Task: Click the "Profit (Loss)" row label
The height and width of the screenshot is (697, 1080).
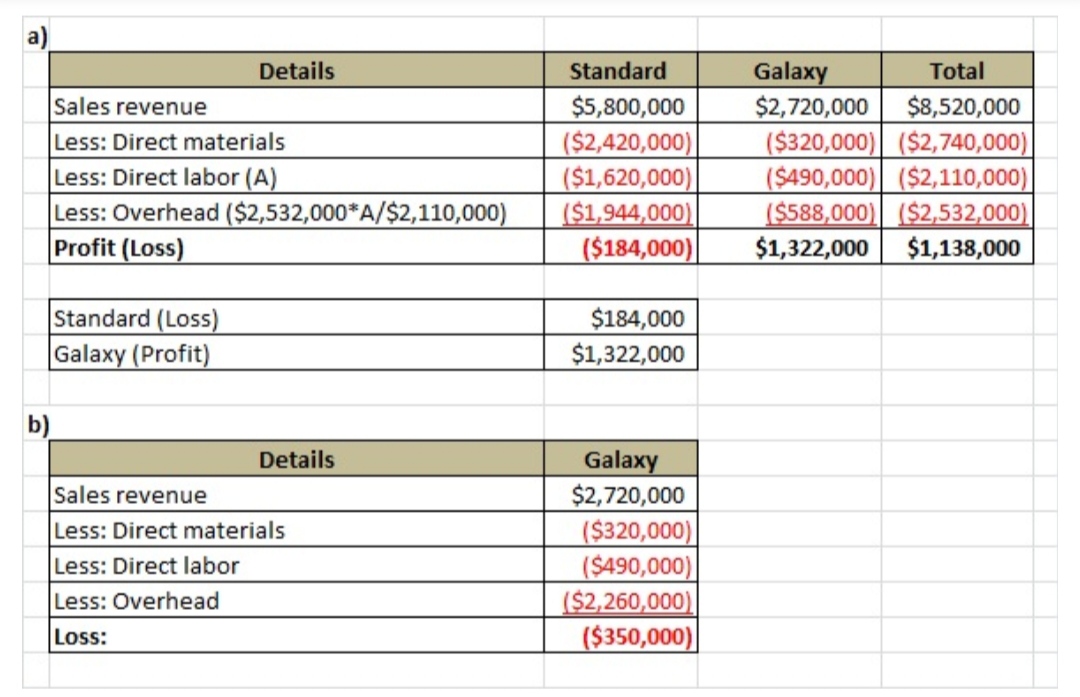Action: click(x=119, y=248)
